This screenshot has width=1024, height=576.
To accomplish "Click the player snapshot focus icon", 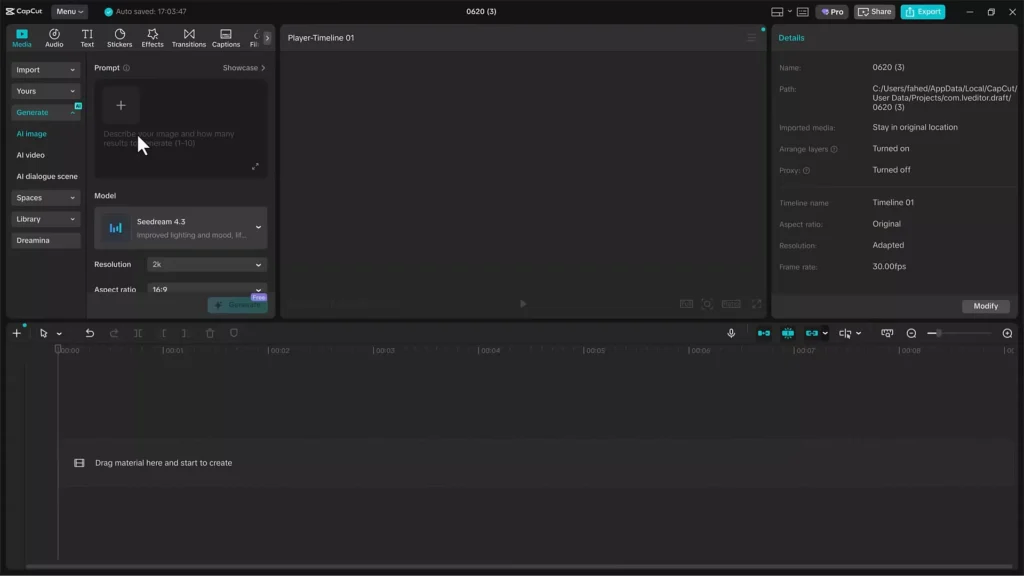I will pyautogui.click(x=707, y=304).
